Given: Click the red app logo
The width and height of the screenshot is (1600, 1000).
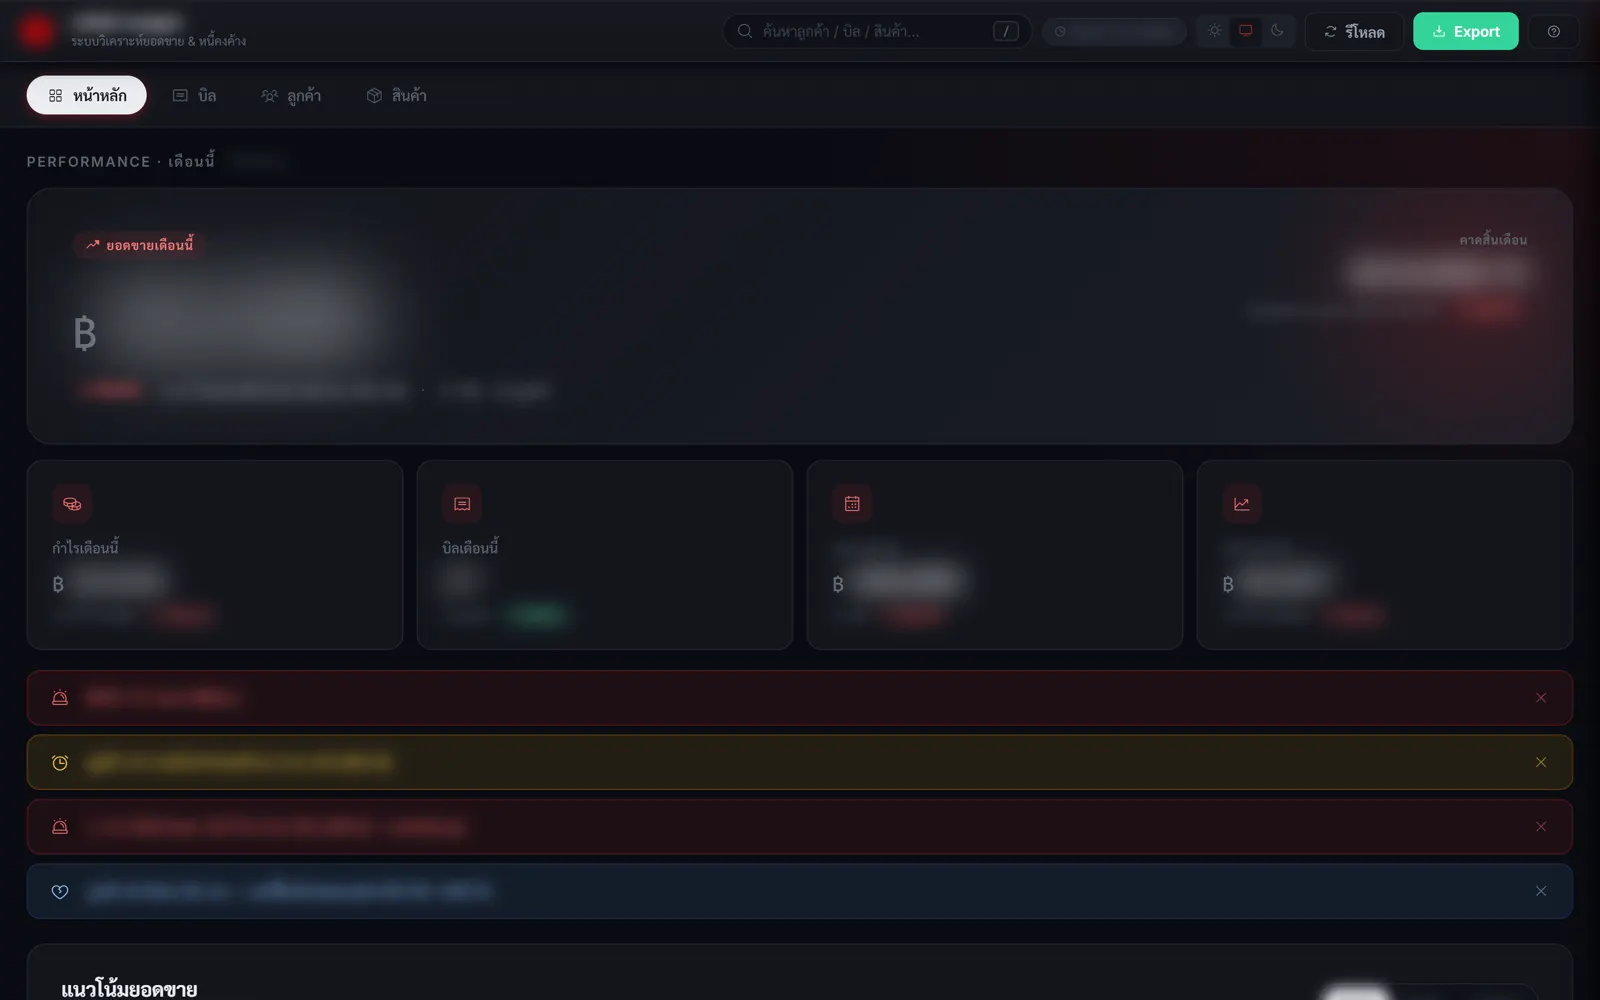Looking at the screenshot, I should pos(37,31).
